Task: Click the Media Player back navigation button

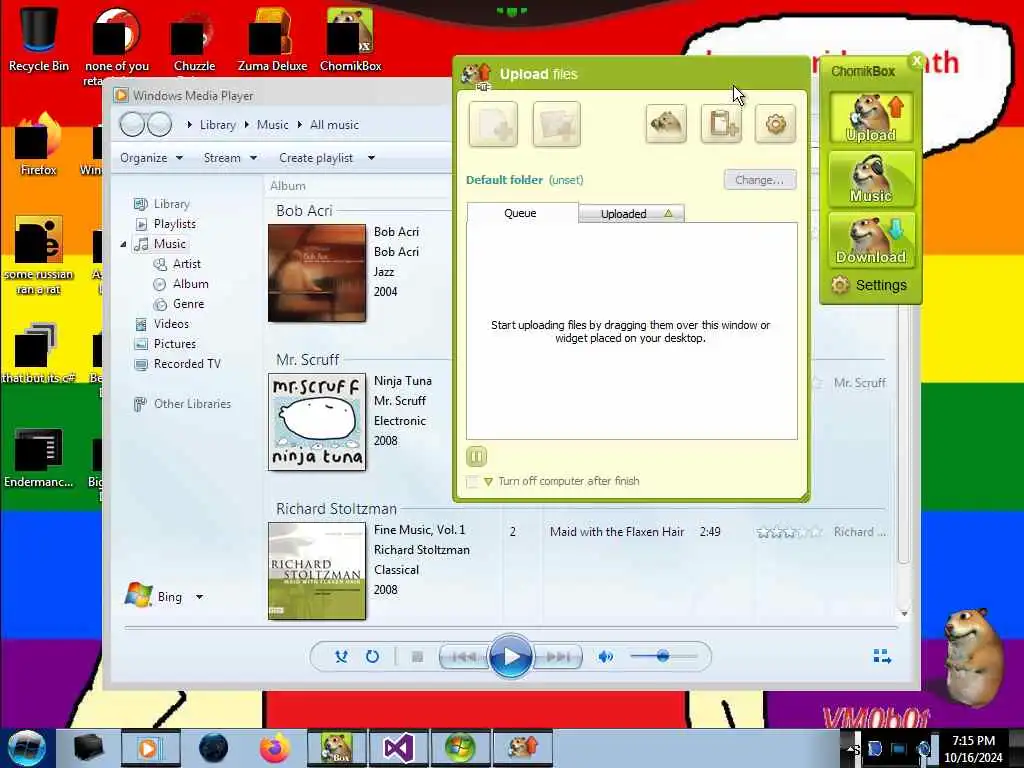Action: (132, 124)
